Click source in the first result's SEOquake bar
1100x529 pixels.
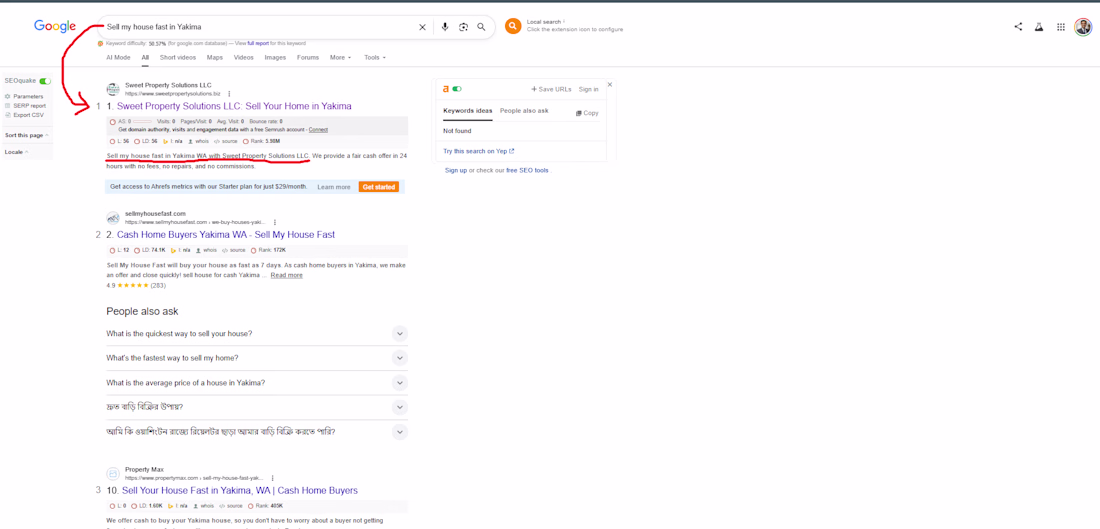tap(224, 141)
